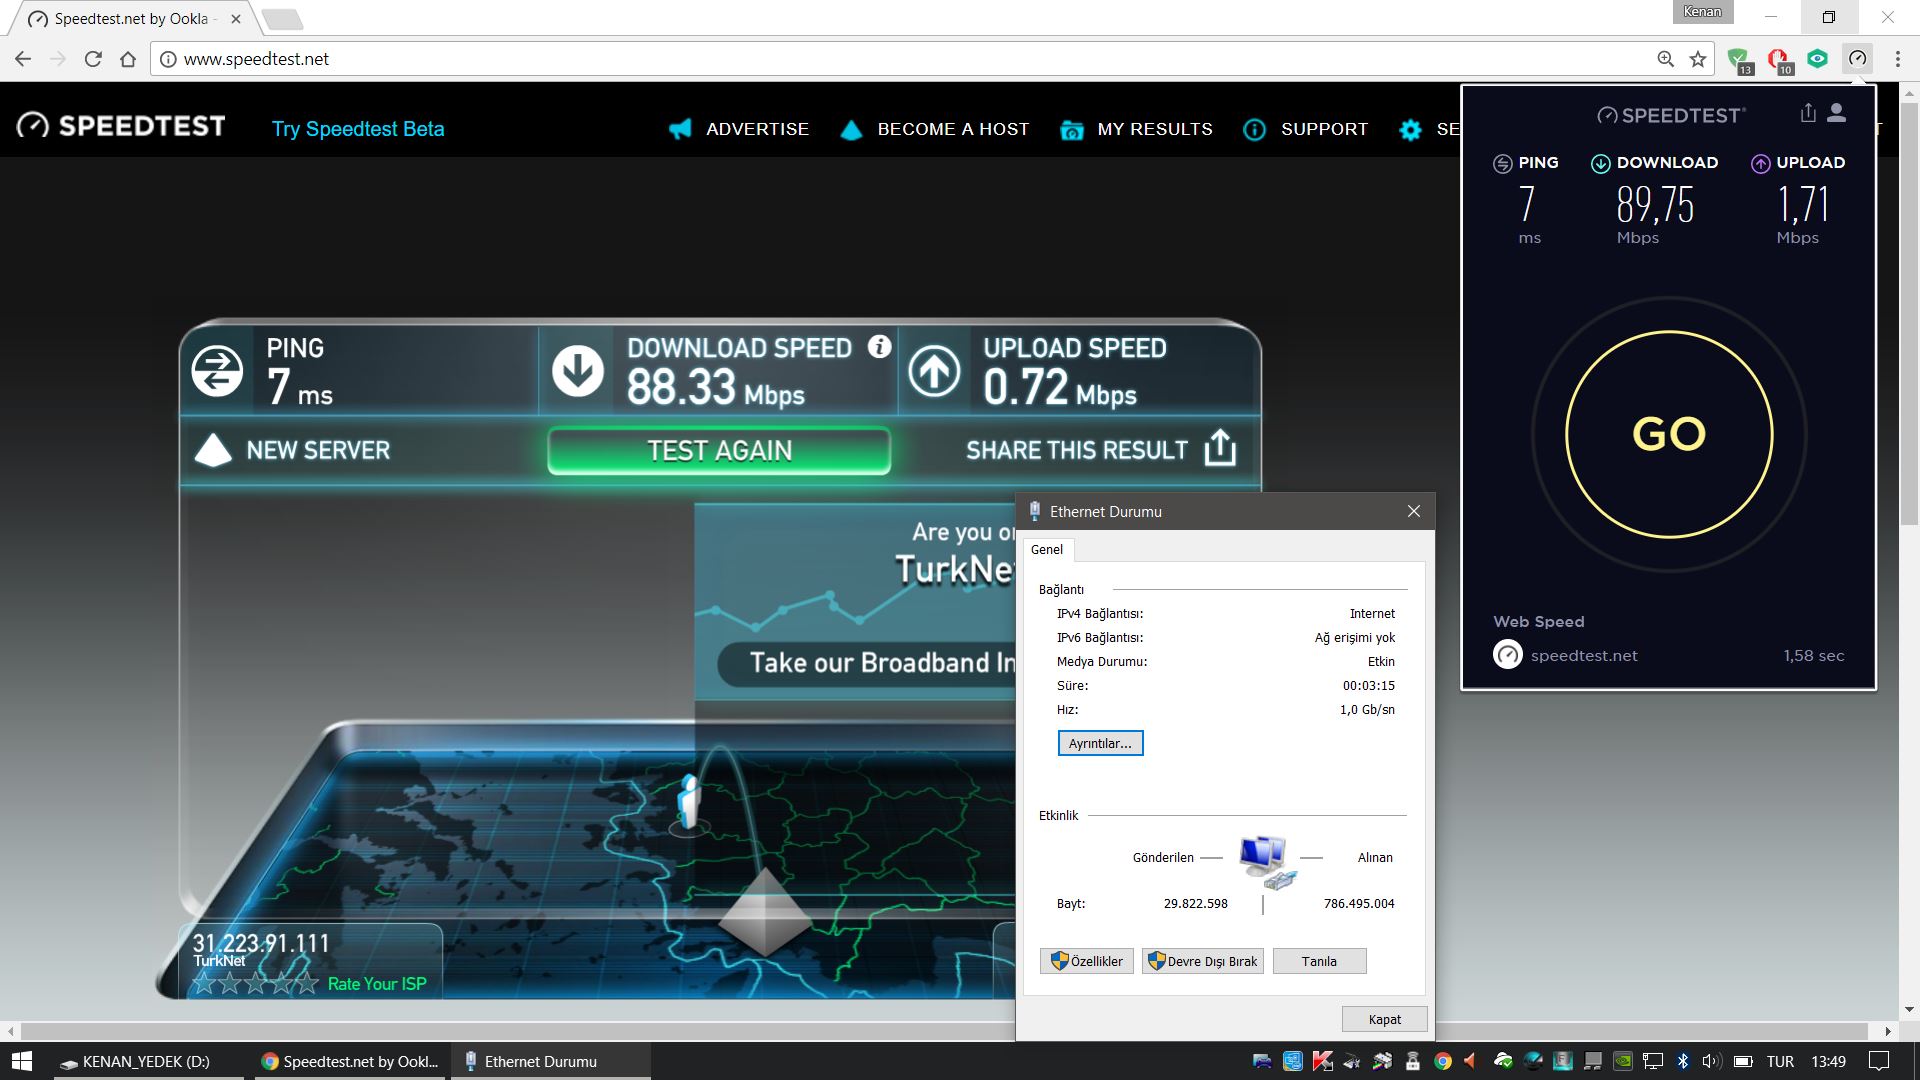Open the NVIDIA tray icon
This screenshot has width=1920, height=1080.
(1623, 1061)
